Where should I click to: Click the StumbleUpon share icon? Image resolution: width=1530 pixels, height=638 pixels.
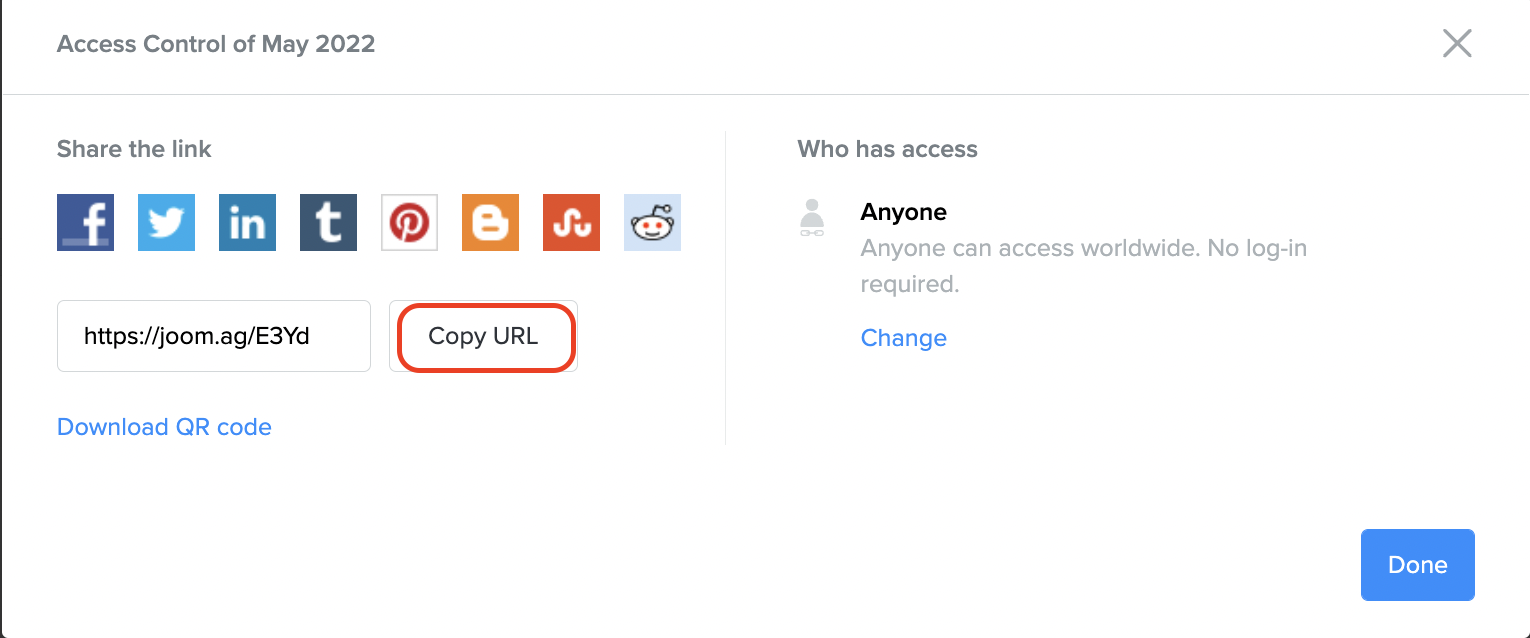tap(571, 222)
